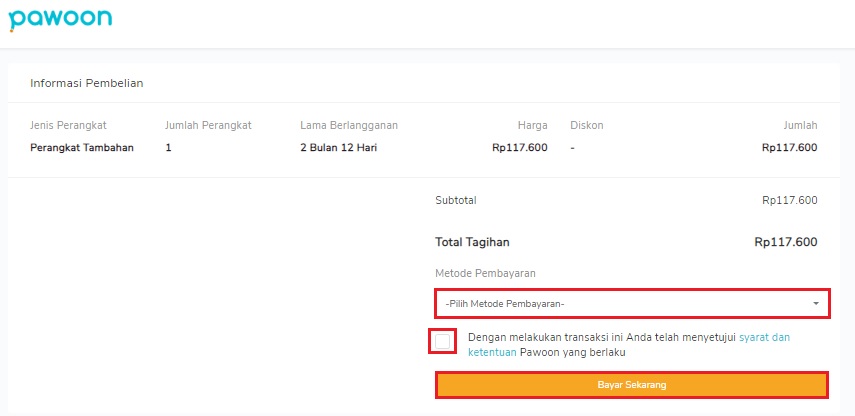Click the Metode Pembayaran label

[485, 273]
